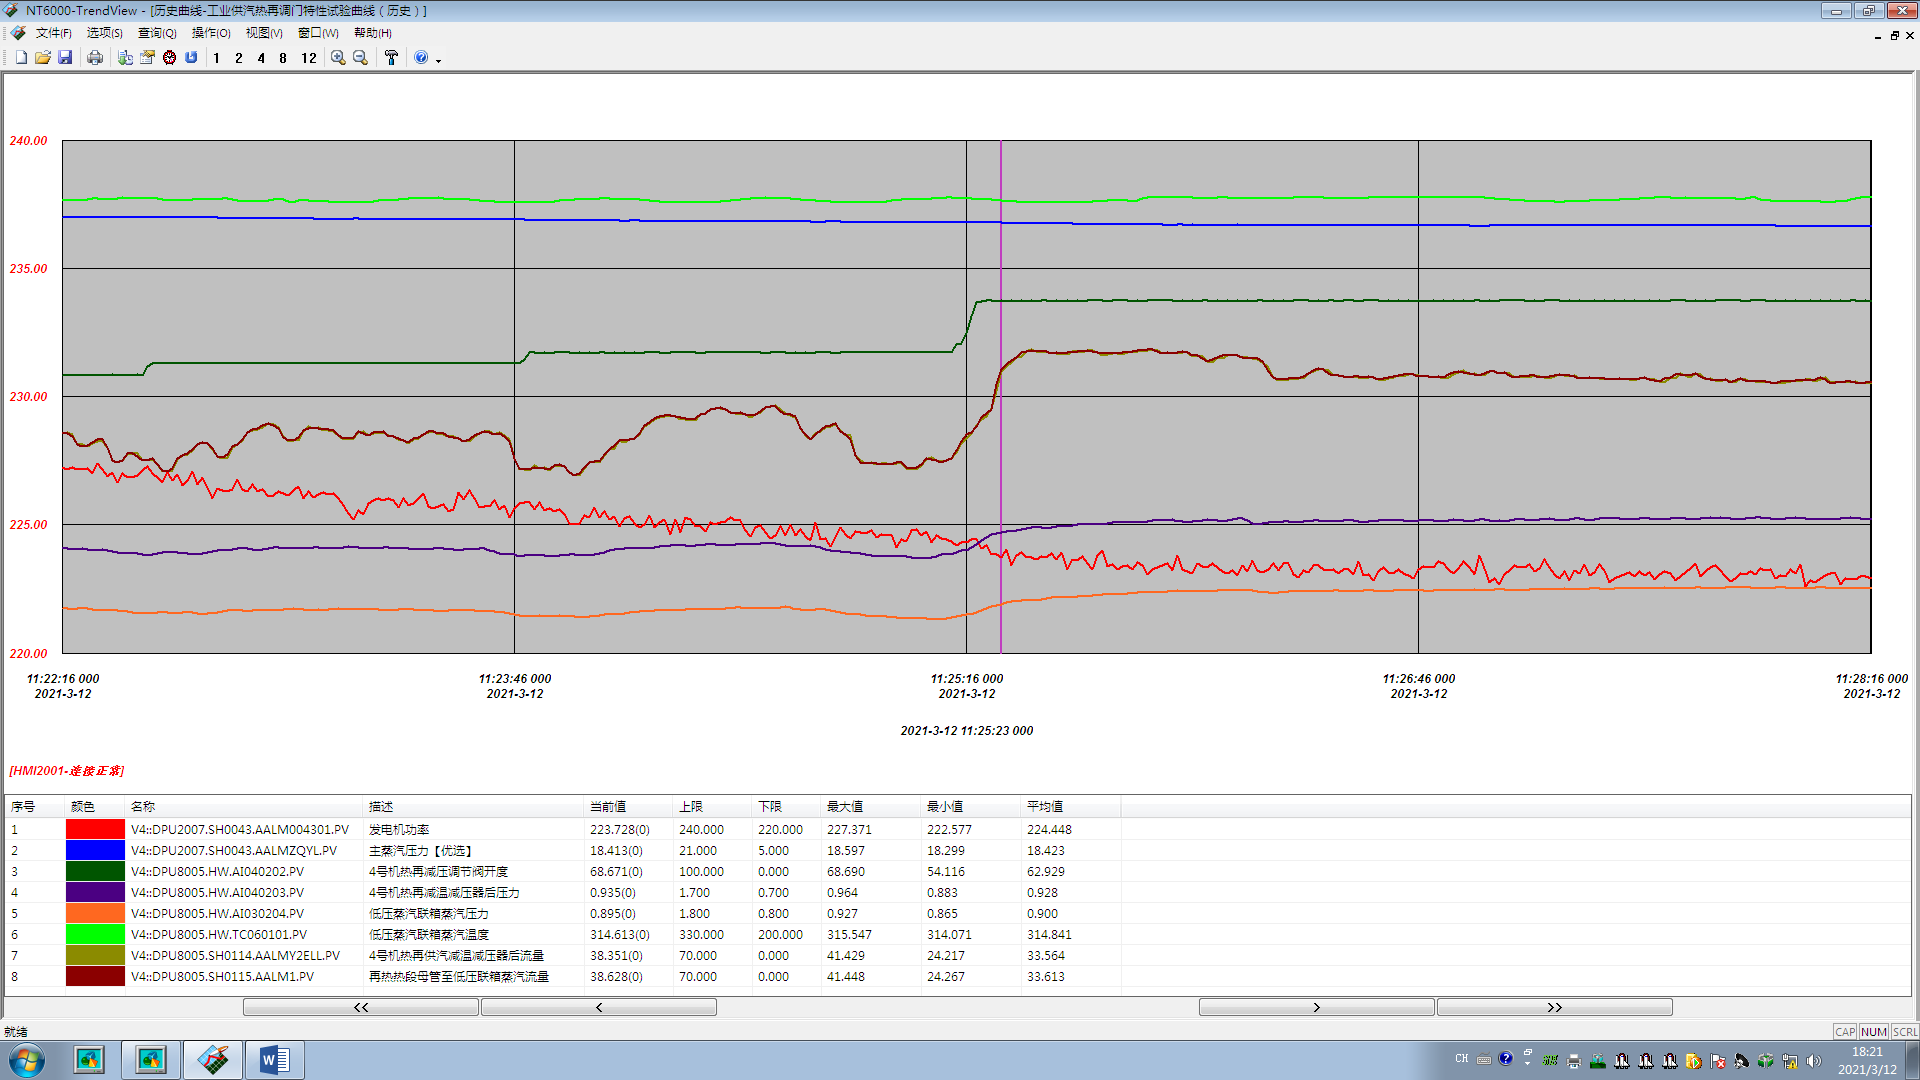
Task: Expand the help dropdown arrow in toolbar
Action: tap(438, 60)
